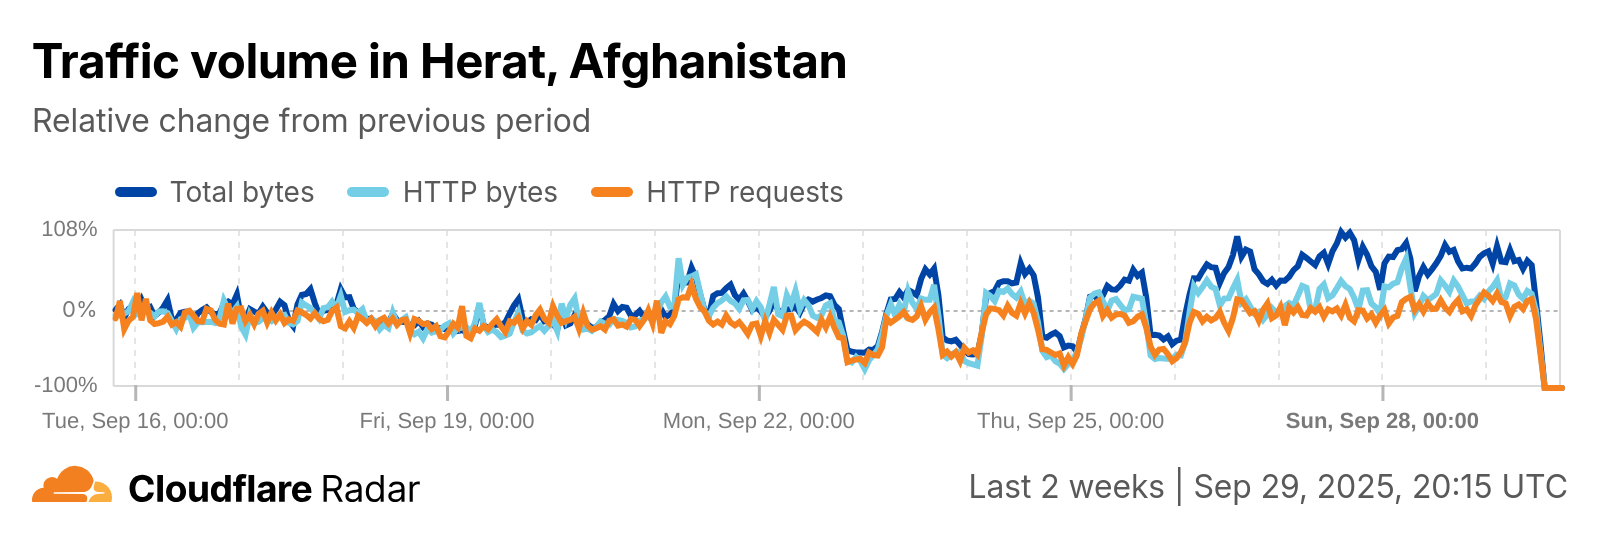Click the dark blue Total bytes swatch

pyautogui.click(x=136, y=192)
